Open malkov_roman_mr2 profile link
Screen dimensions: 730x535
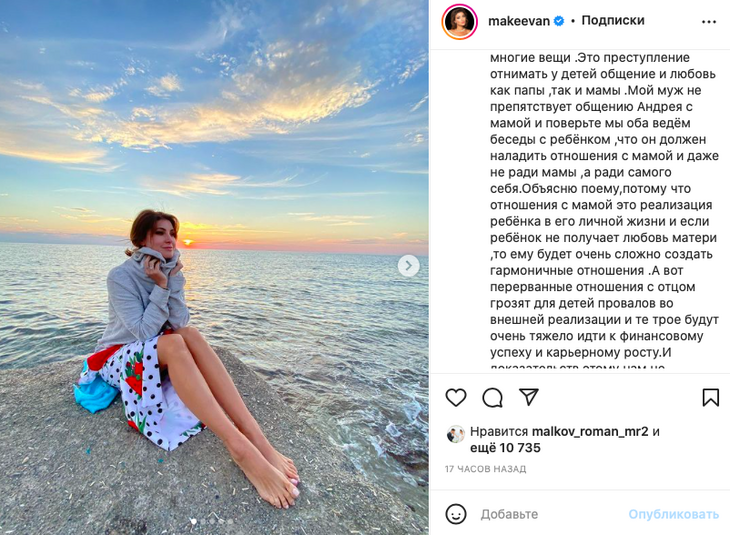click(590, 432)
